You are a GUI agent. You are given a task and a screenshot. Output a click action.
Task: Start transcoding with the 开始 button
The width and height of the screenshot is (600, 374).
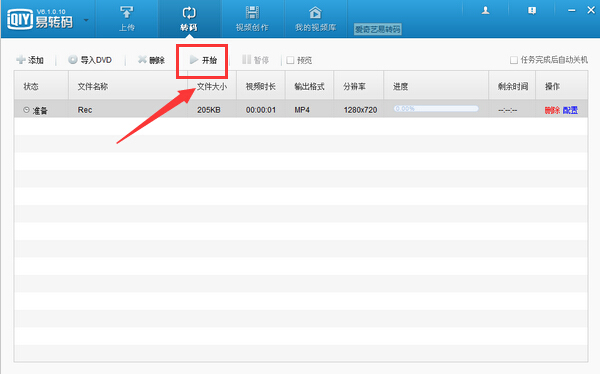click(x=203, y=60)
